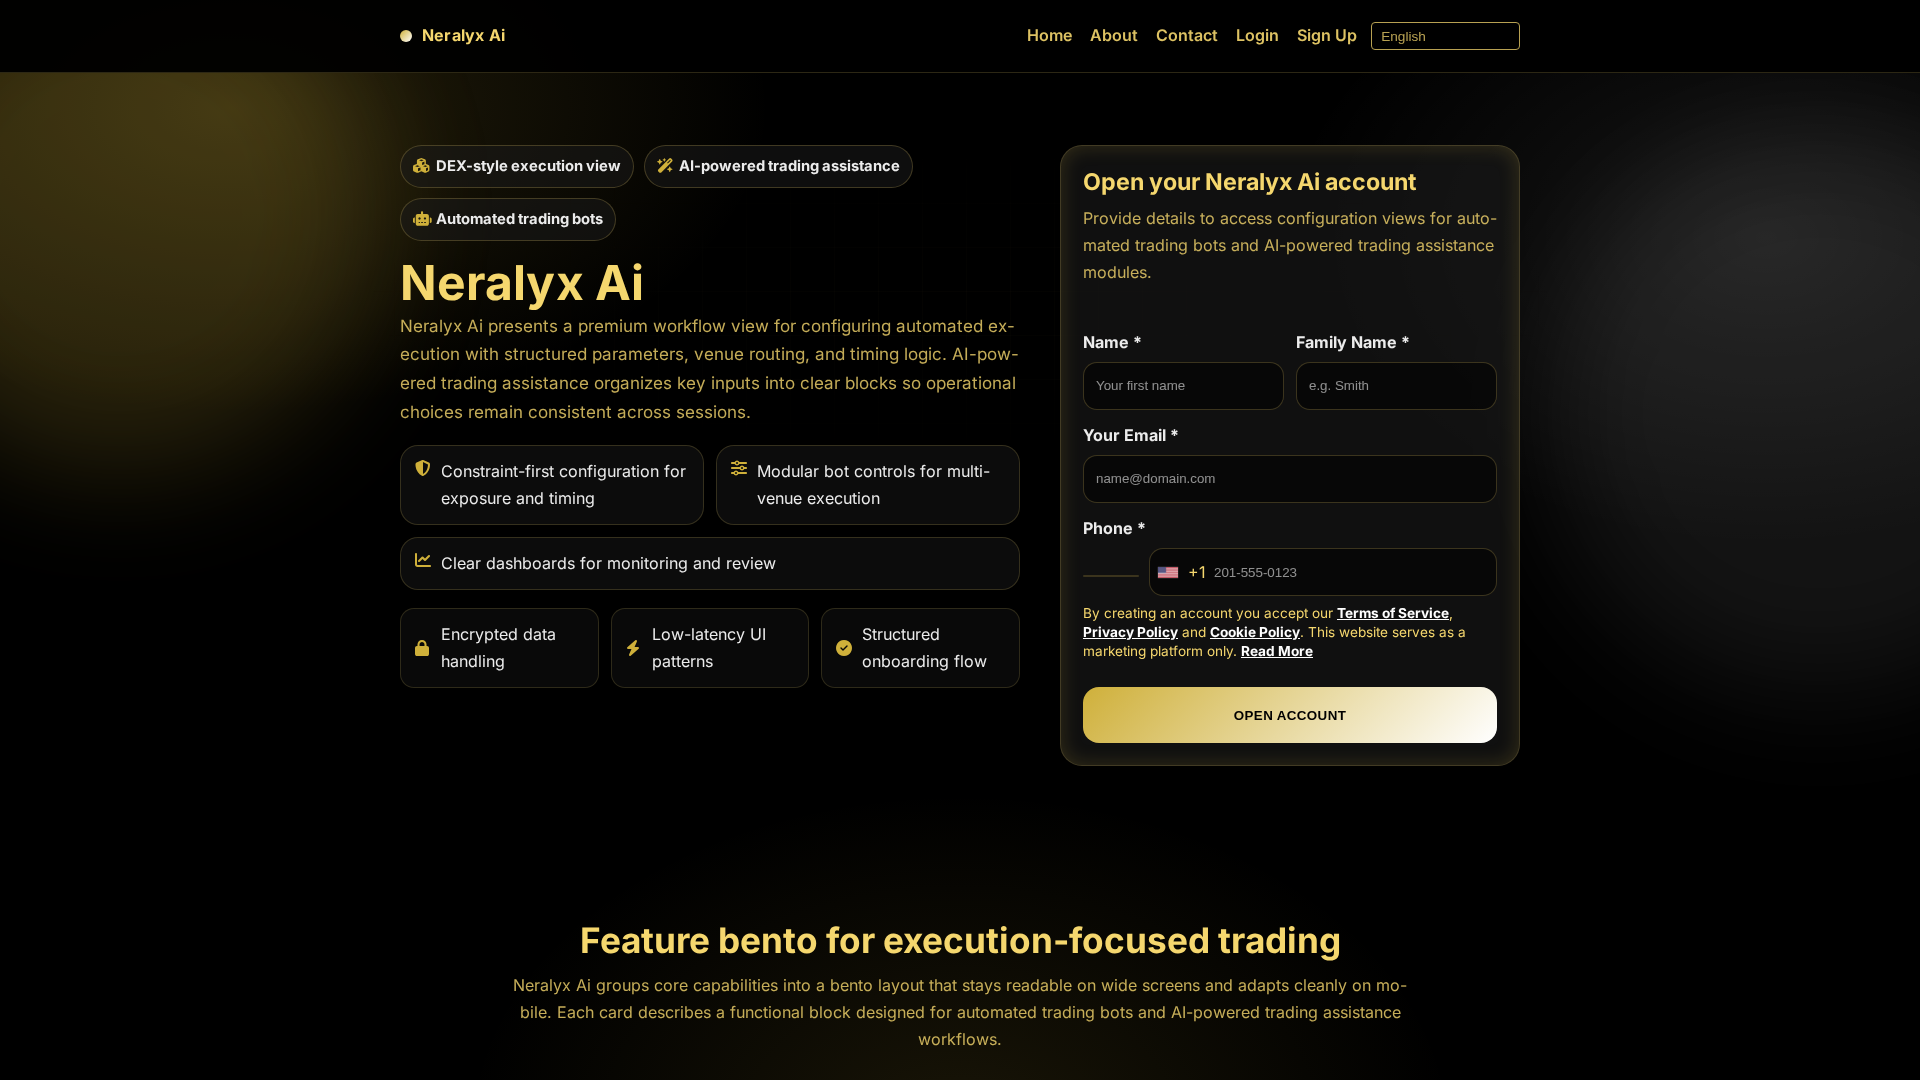Click the cubes icon in DEX-style execution view
Screen dimensions: 1920x1080
click(x=421, y=166)
